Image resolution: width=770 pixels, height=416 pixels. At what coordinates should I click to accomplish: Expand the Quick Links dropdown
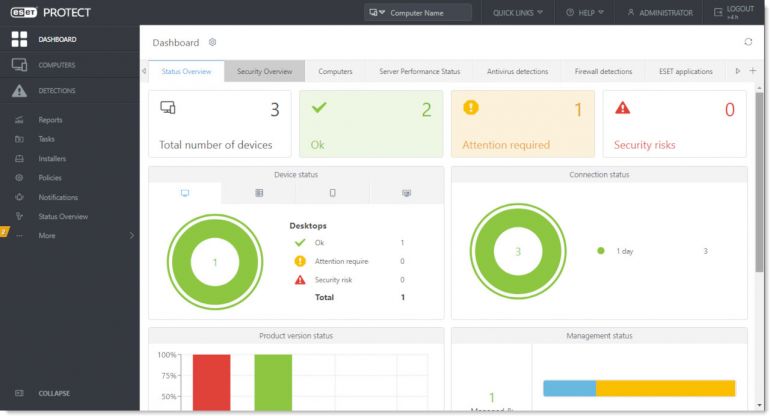click(518, 13)
